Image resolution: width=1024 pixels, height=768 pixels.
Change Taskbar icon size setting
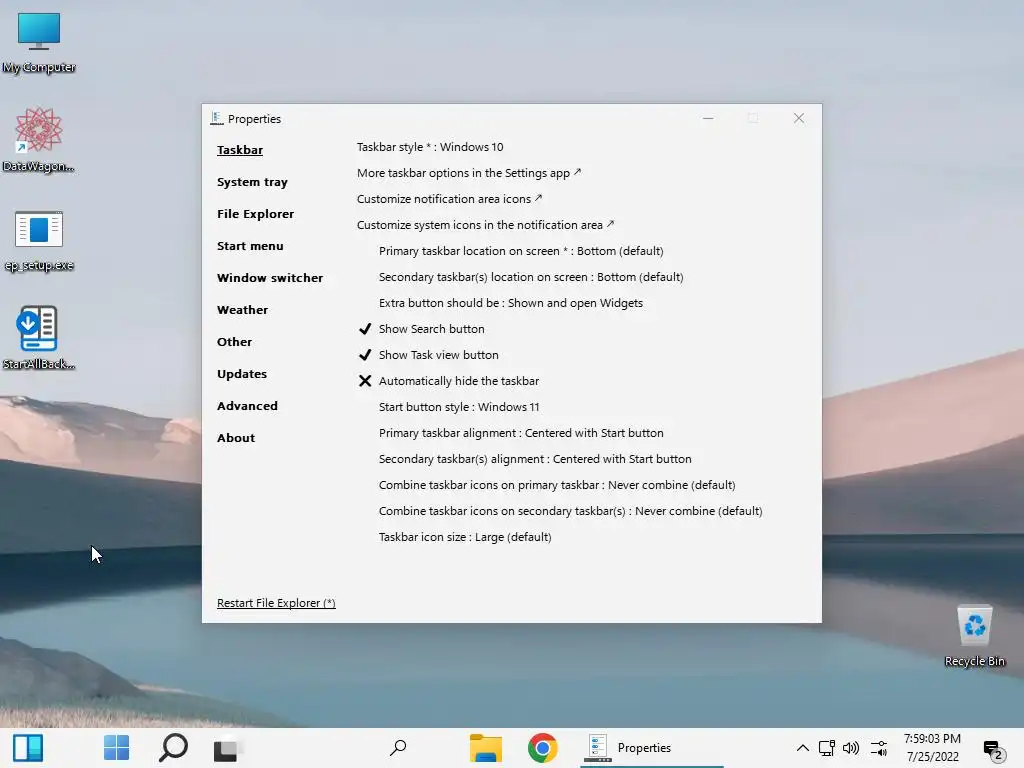tap(465, 537)
